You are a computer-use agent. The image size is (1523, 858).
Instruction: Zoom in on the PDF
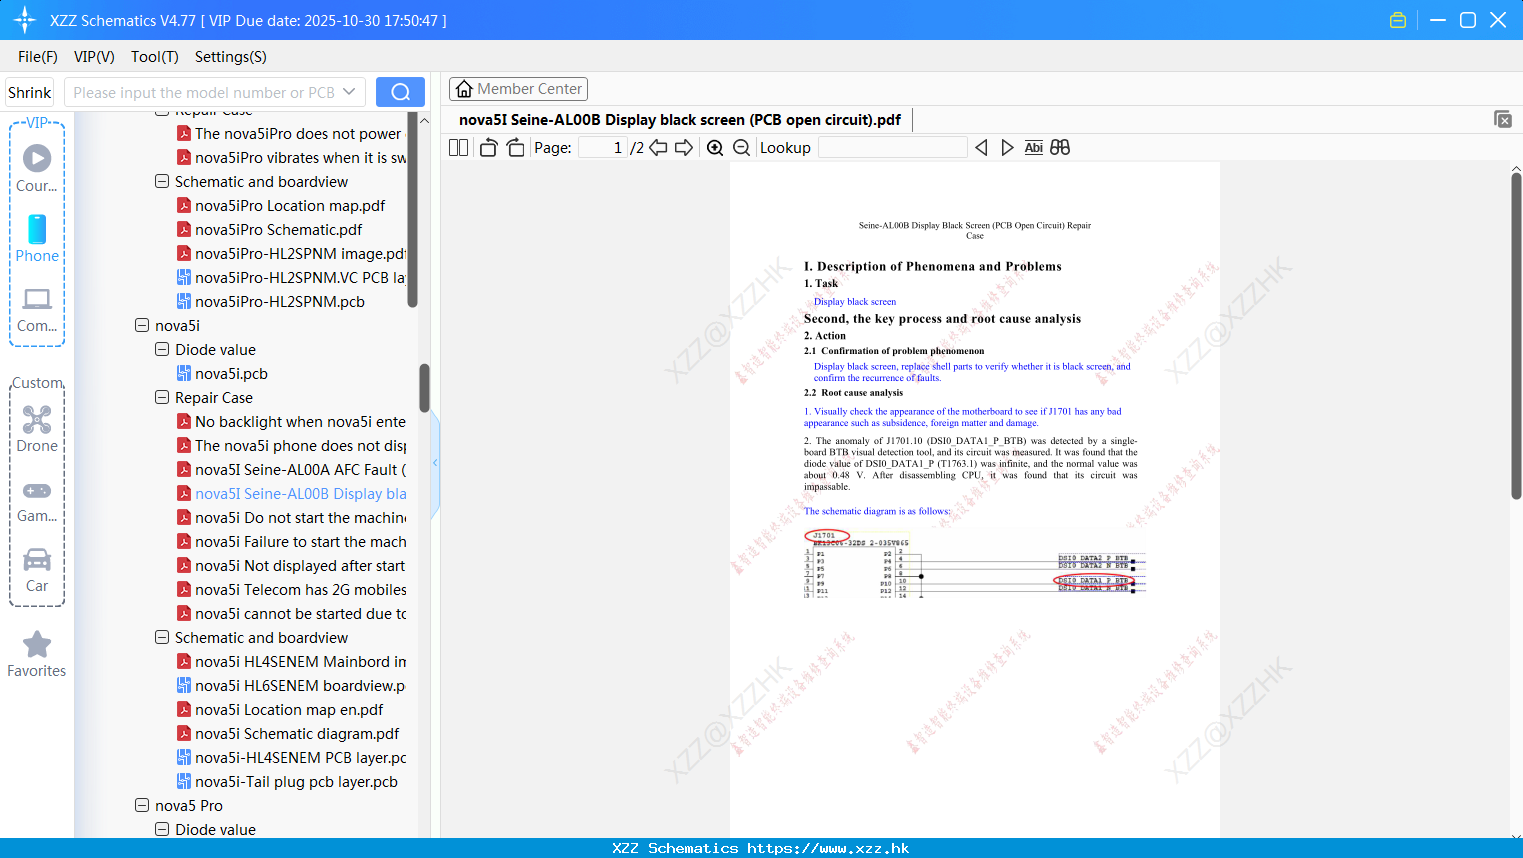click(x=715, y=148)
